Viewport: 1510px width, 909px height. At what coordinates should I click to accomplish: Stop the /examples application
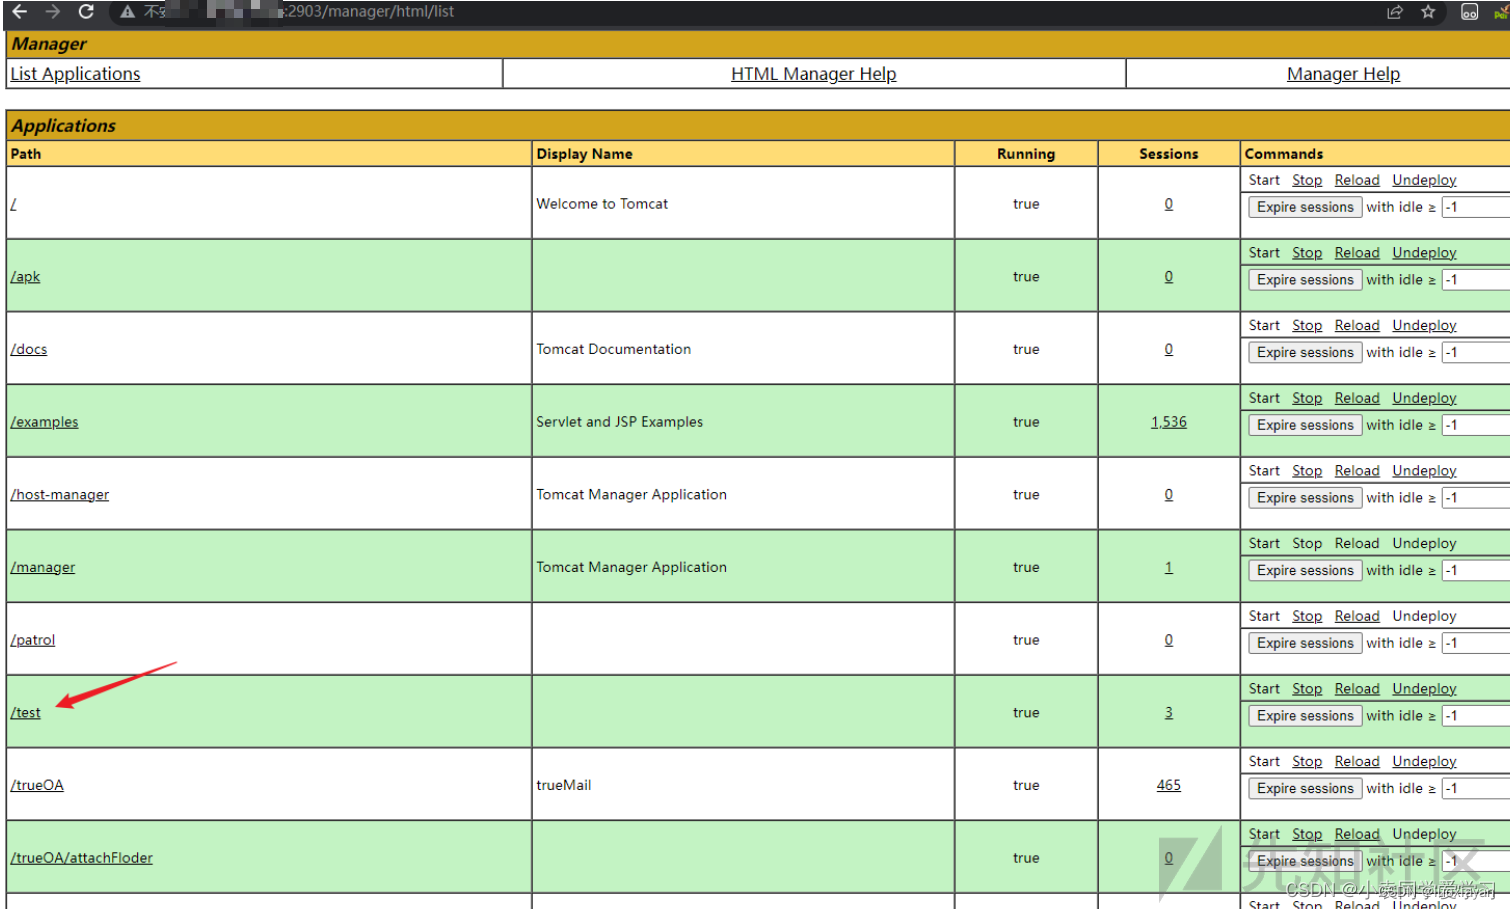1307,398
